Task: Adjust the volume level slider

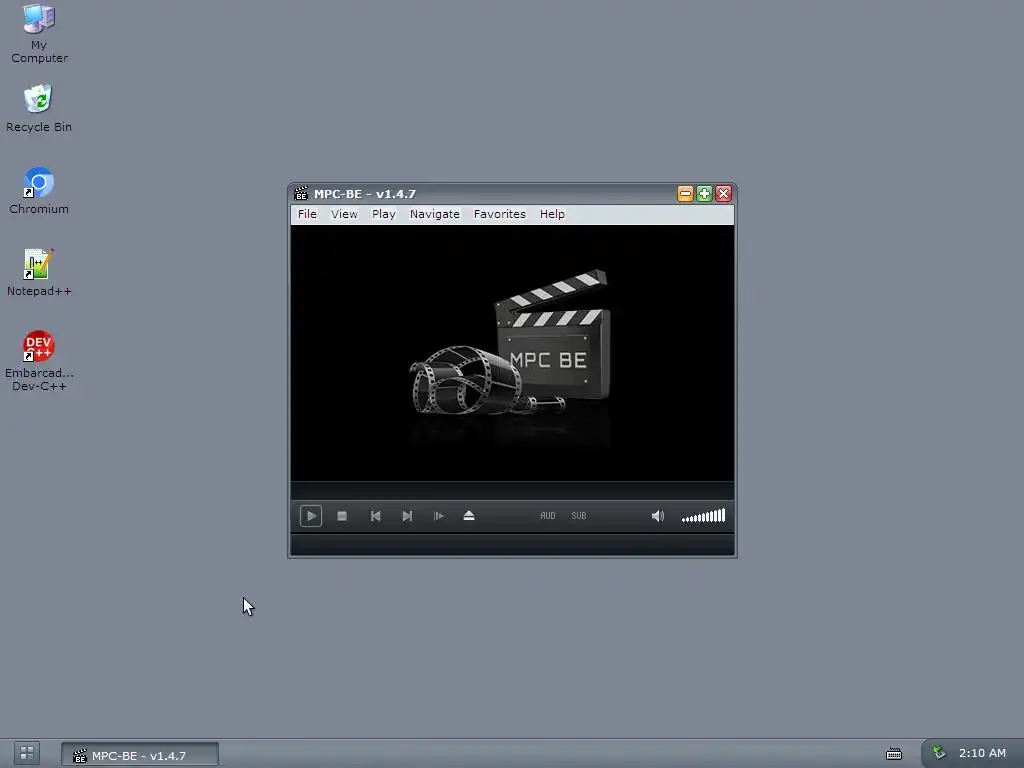Action: click(703, 516)
